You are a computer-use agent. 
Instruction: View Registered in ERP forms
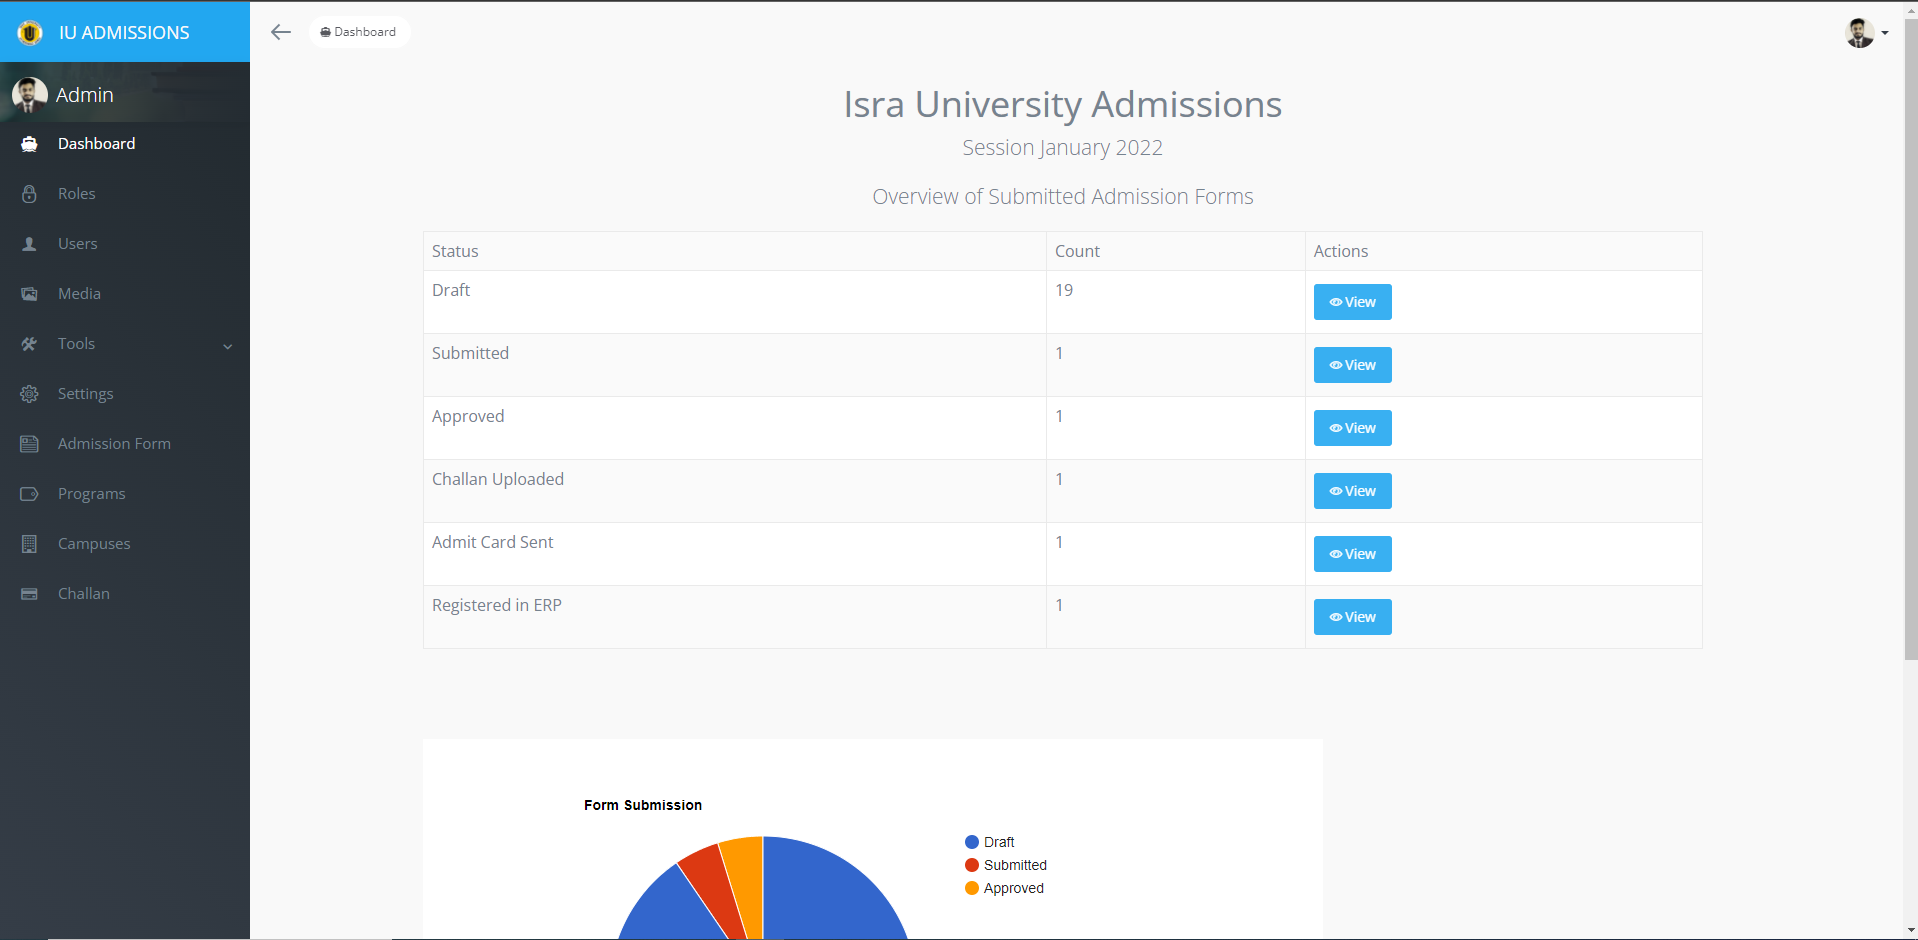point(1352,617)
